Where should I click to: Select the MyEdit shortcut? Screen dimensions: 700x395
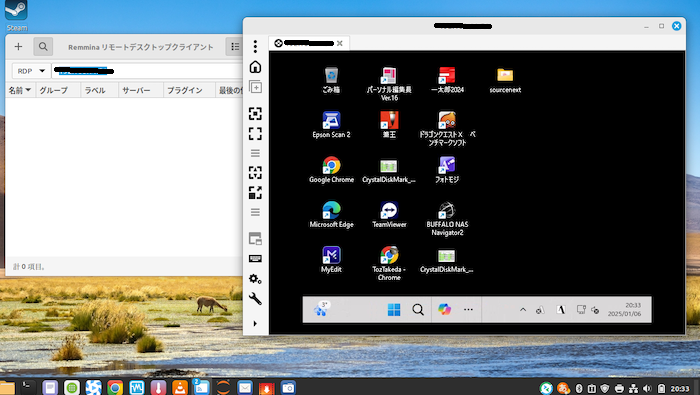click(x=331, y=260)
